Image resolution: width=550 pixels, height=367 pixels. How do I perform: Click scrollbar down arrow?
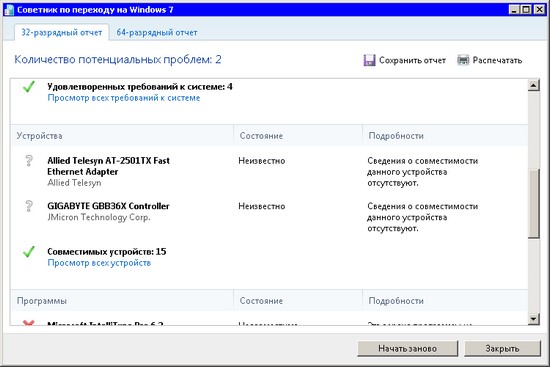534,319
